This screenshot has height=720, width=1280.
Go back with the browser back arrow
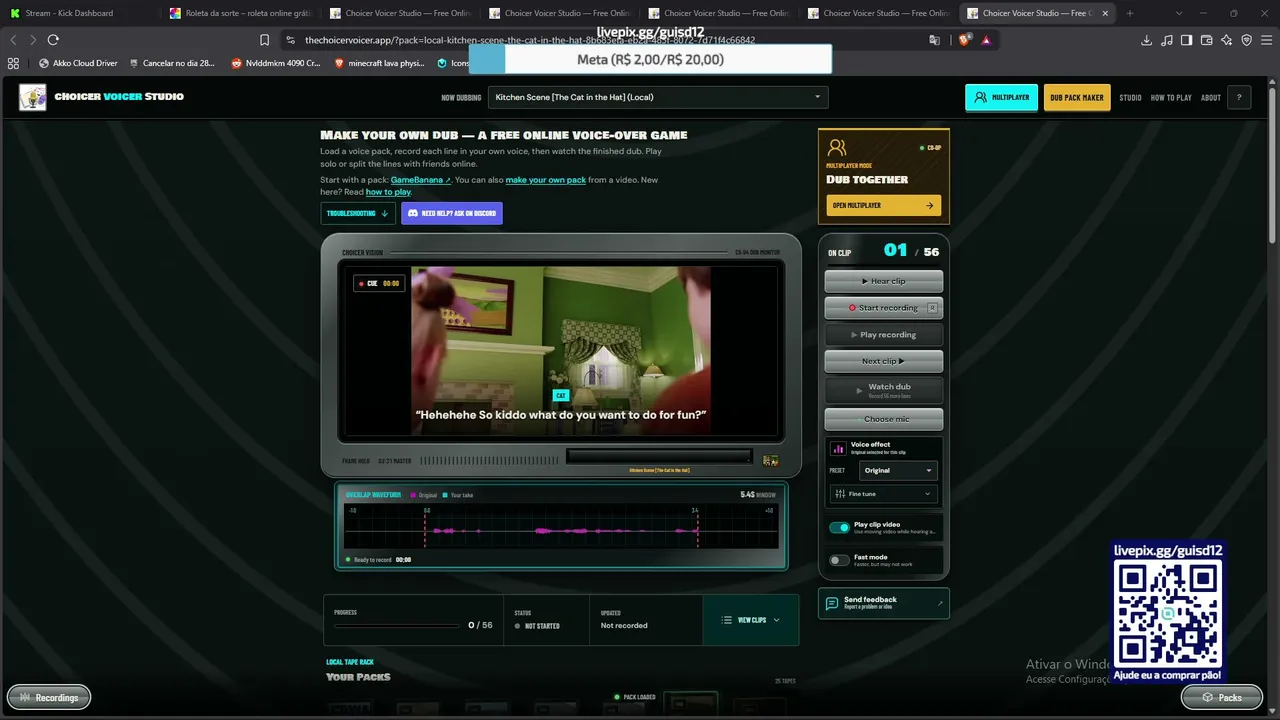point(13,40)
